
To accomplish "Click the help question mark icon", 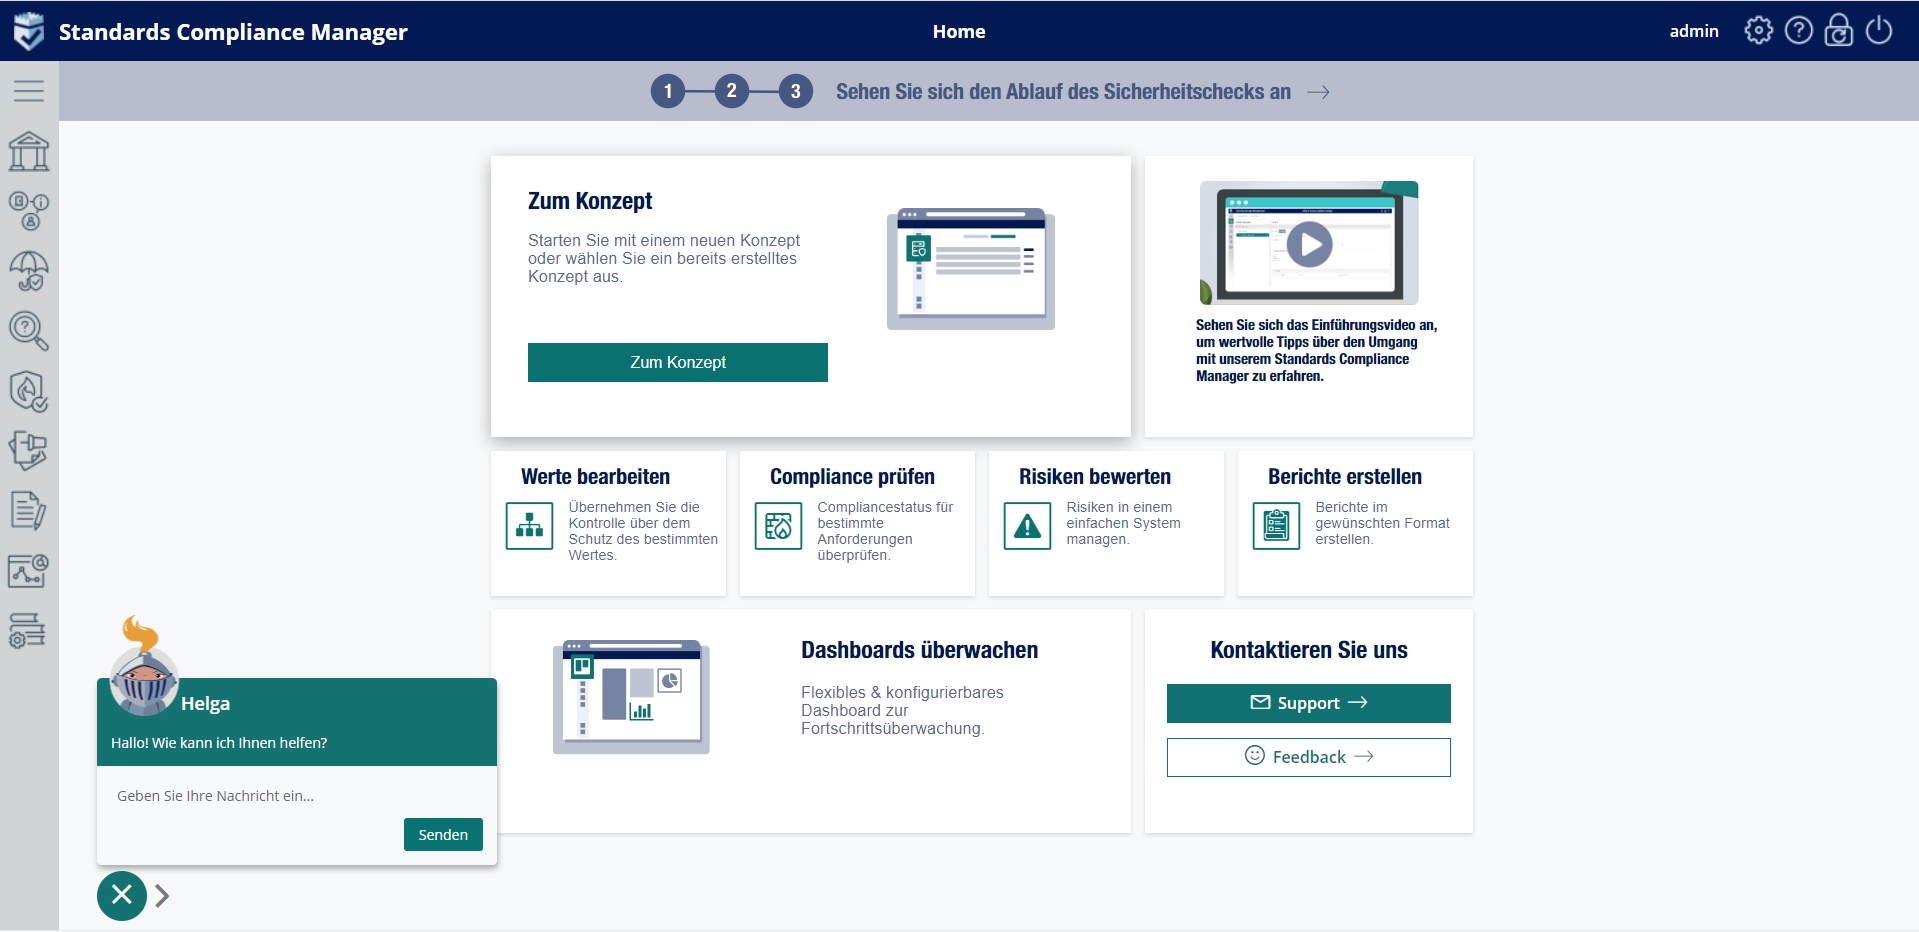I will pyautogui.click(x=1799, y=31).
